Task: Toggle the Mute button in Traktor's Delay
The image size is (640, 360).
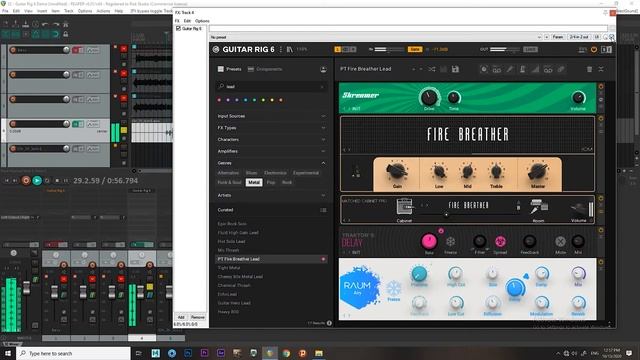Action: point(560,242)
